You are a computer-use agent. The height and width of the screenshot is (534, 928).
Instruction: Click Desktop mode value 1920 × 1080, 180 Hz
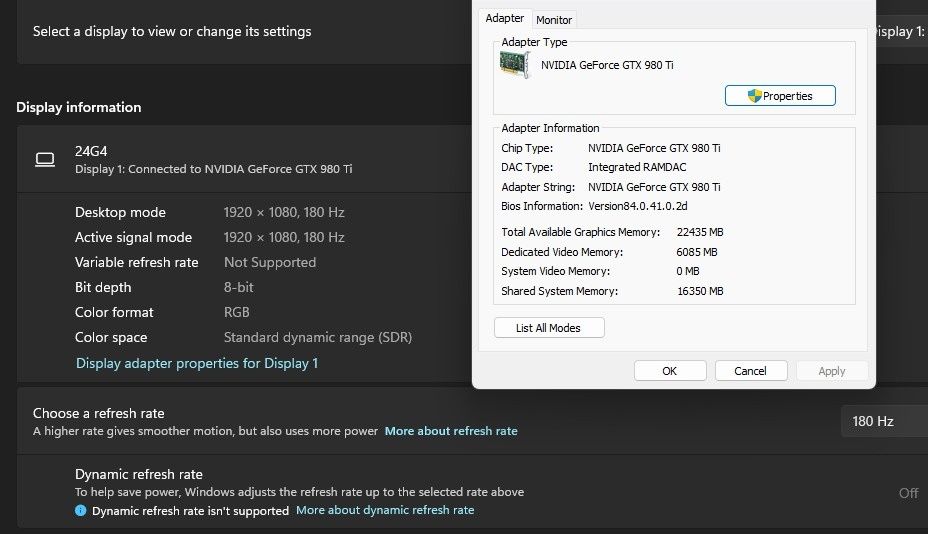tap(284, 212)
